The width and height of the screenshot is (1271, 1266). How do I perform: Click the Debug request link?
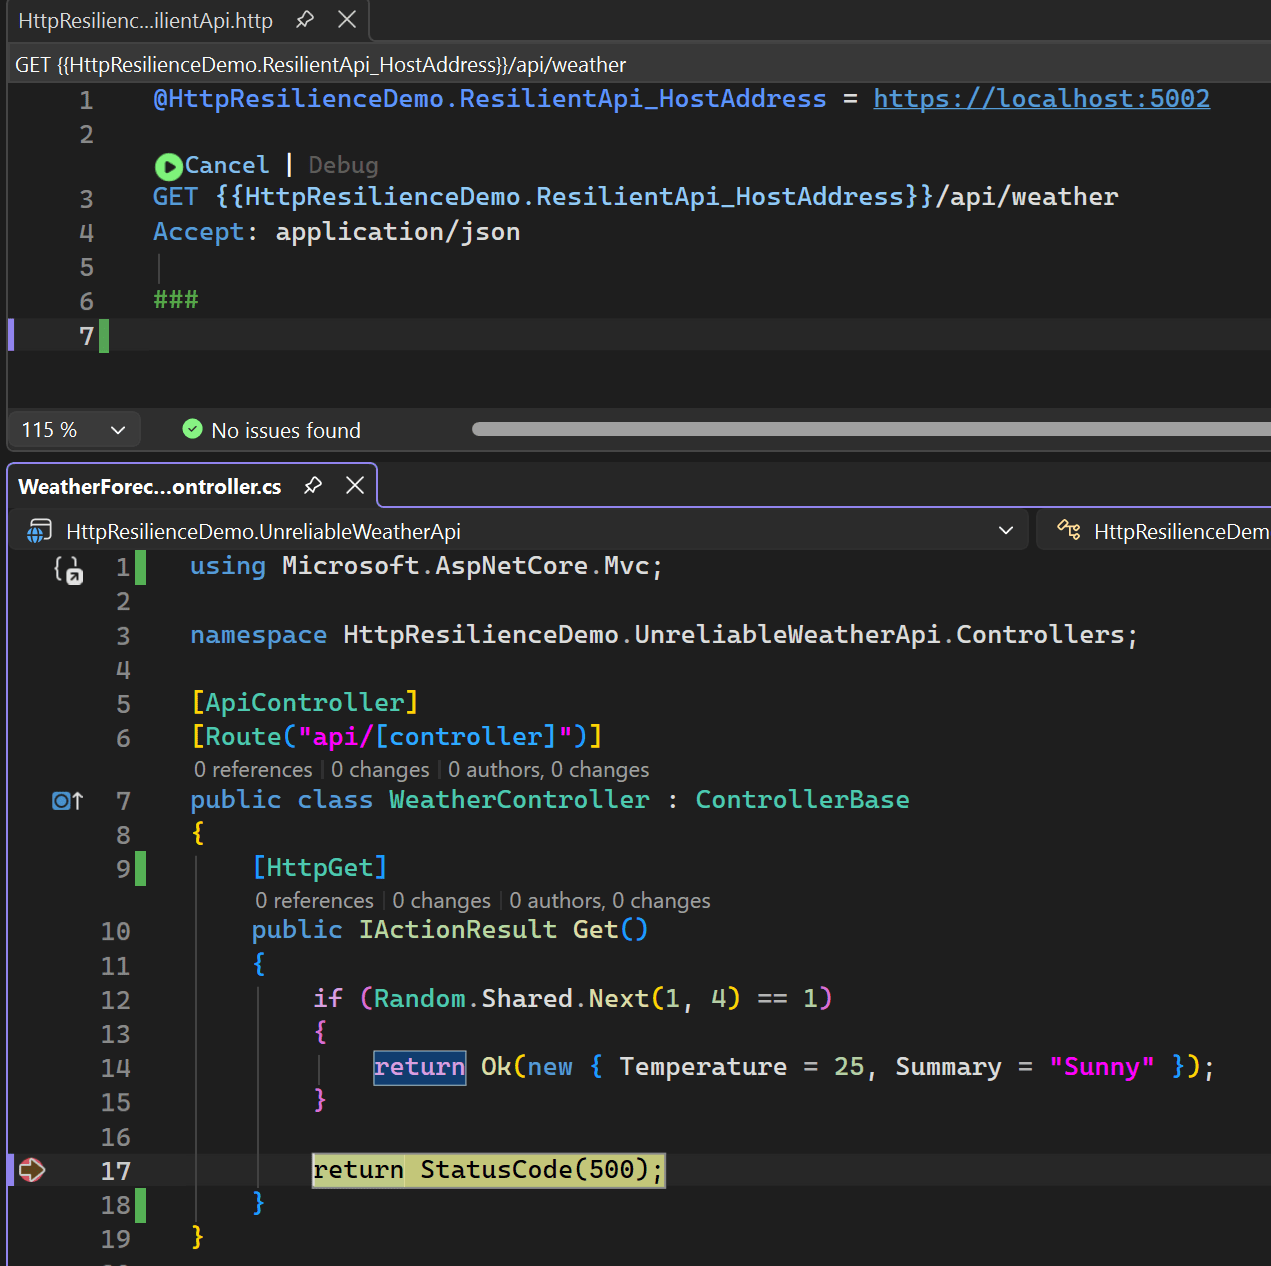tap(343, 166)
